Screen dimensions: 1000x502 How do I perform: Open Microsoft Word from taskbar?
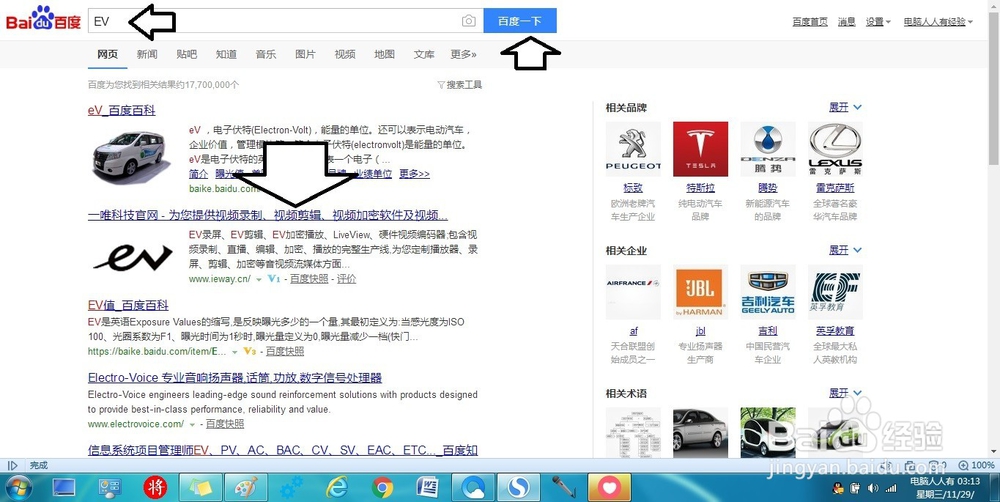(429, 488)
